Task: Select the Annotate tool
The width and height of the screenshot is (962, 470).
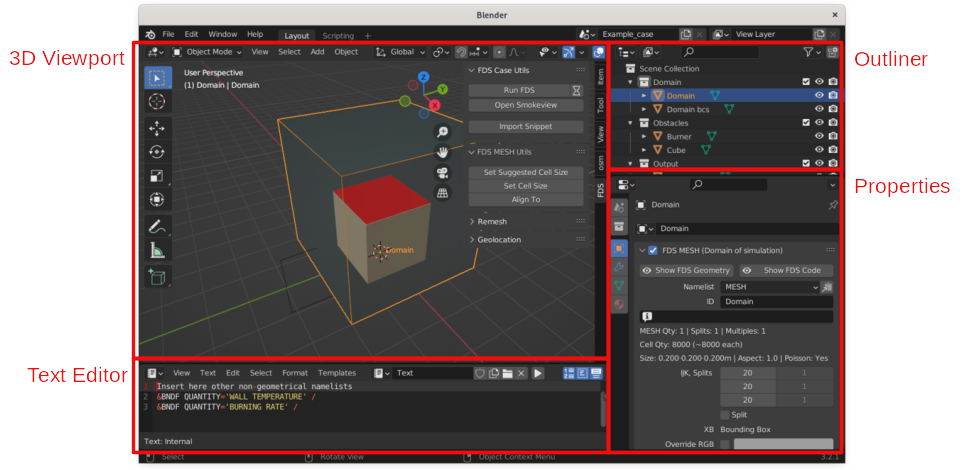Action: coord(158,226)
